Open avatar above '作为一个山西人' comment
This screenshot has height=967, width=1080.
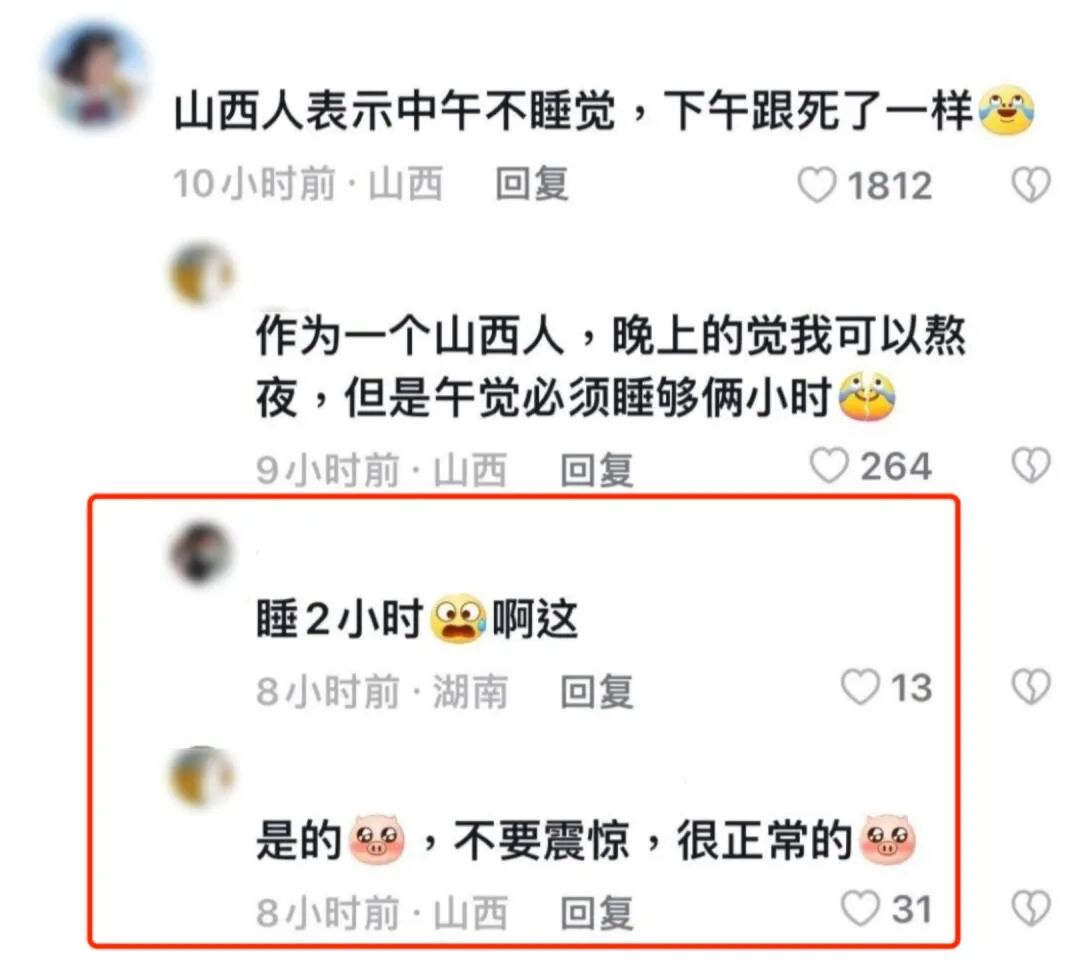(x=201, y=273)
